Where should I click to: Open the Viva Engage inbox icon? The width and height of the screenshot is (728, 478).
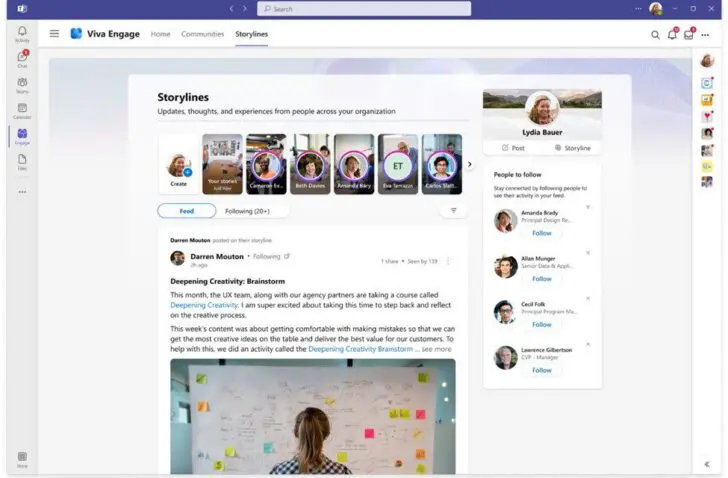click(x=689, y=34)
